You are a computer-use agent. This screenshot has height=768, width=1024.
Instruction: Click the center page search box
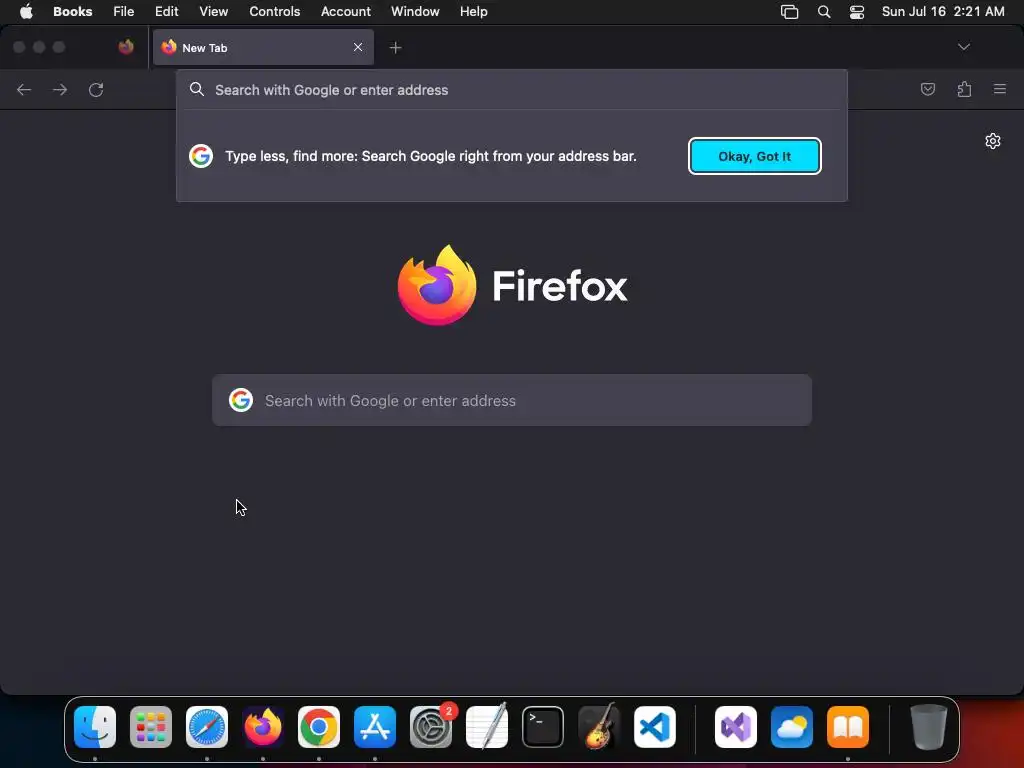512,400
